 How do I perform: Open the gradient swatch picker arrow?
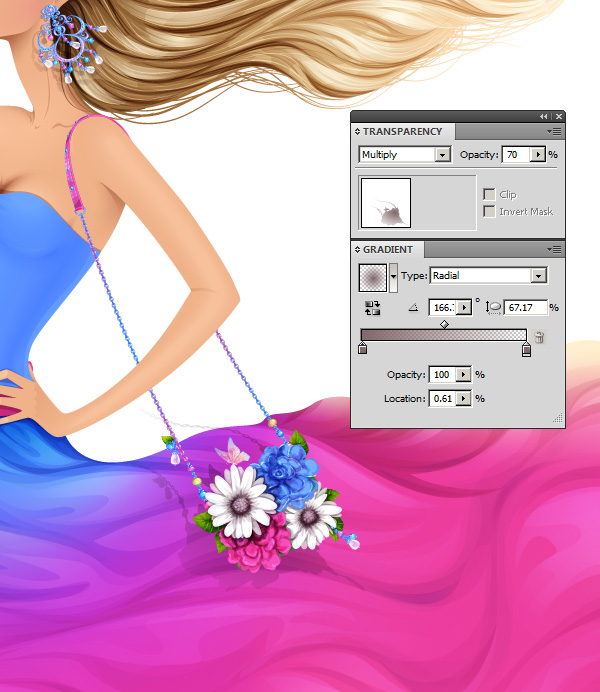click(393, 276)
